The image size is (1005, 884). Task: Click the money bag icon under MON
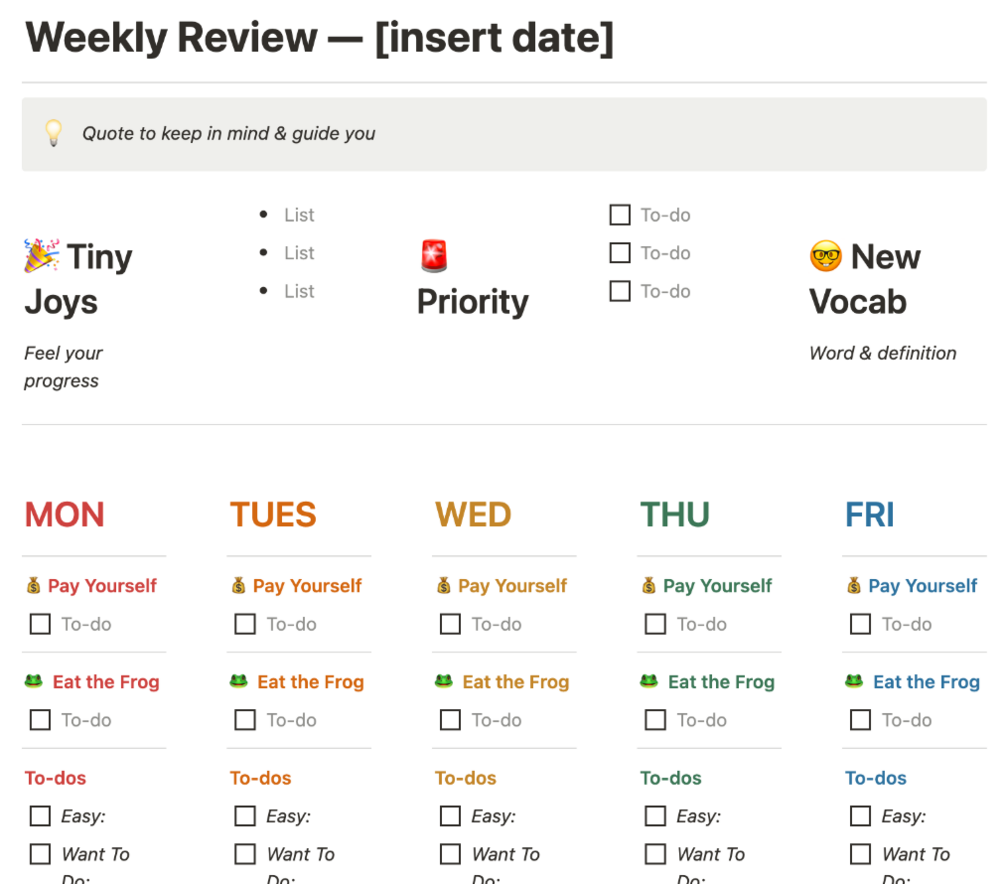(34, 586)
